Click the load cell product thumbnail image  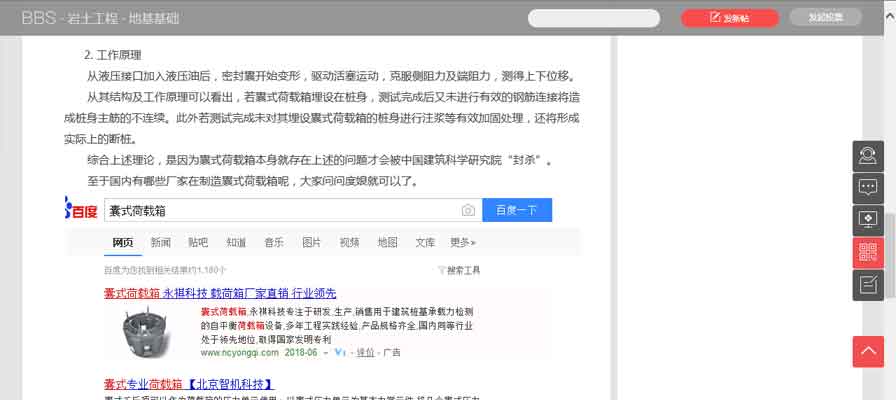[149, 331]
